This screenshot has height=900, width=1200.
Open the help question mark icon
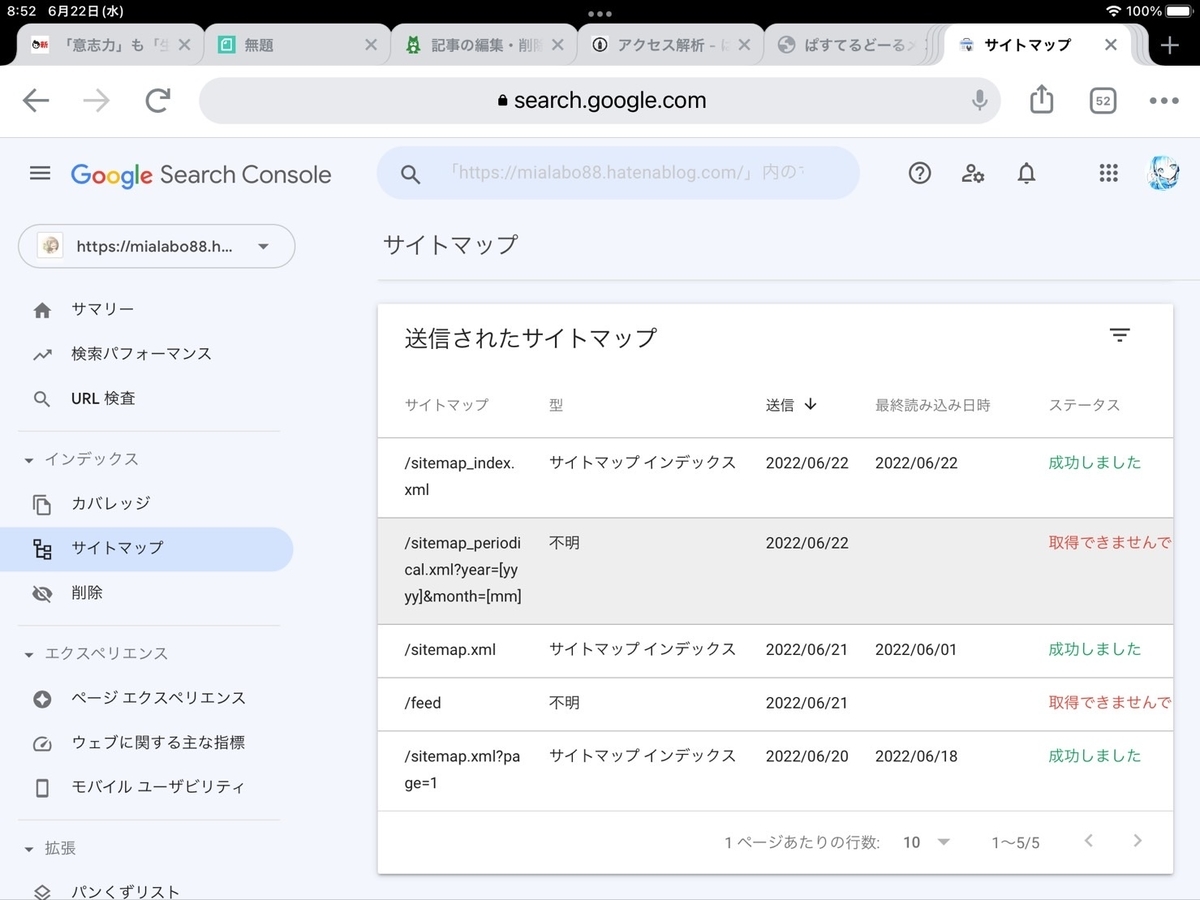click(x=919, y=173)
